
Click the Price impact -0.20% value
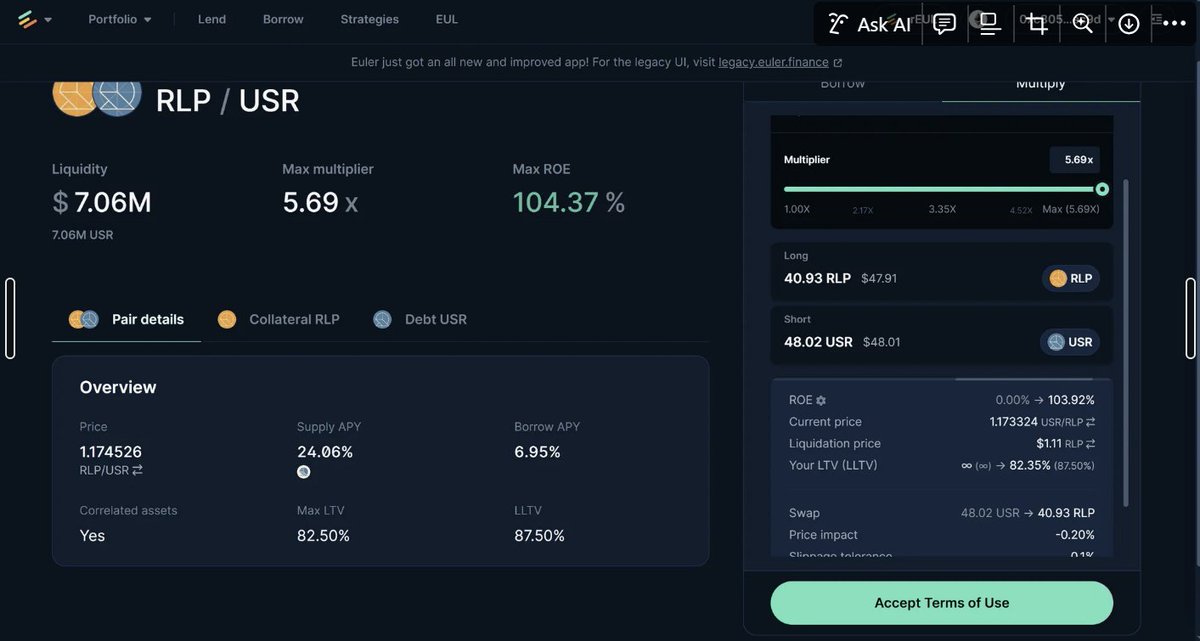pyautogui.click(x=1074, y=535)
